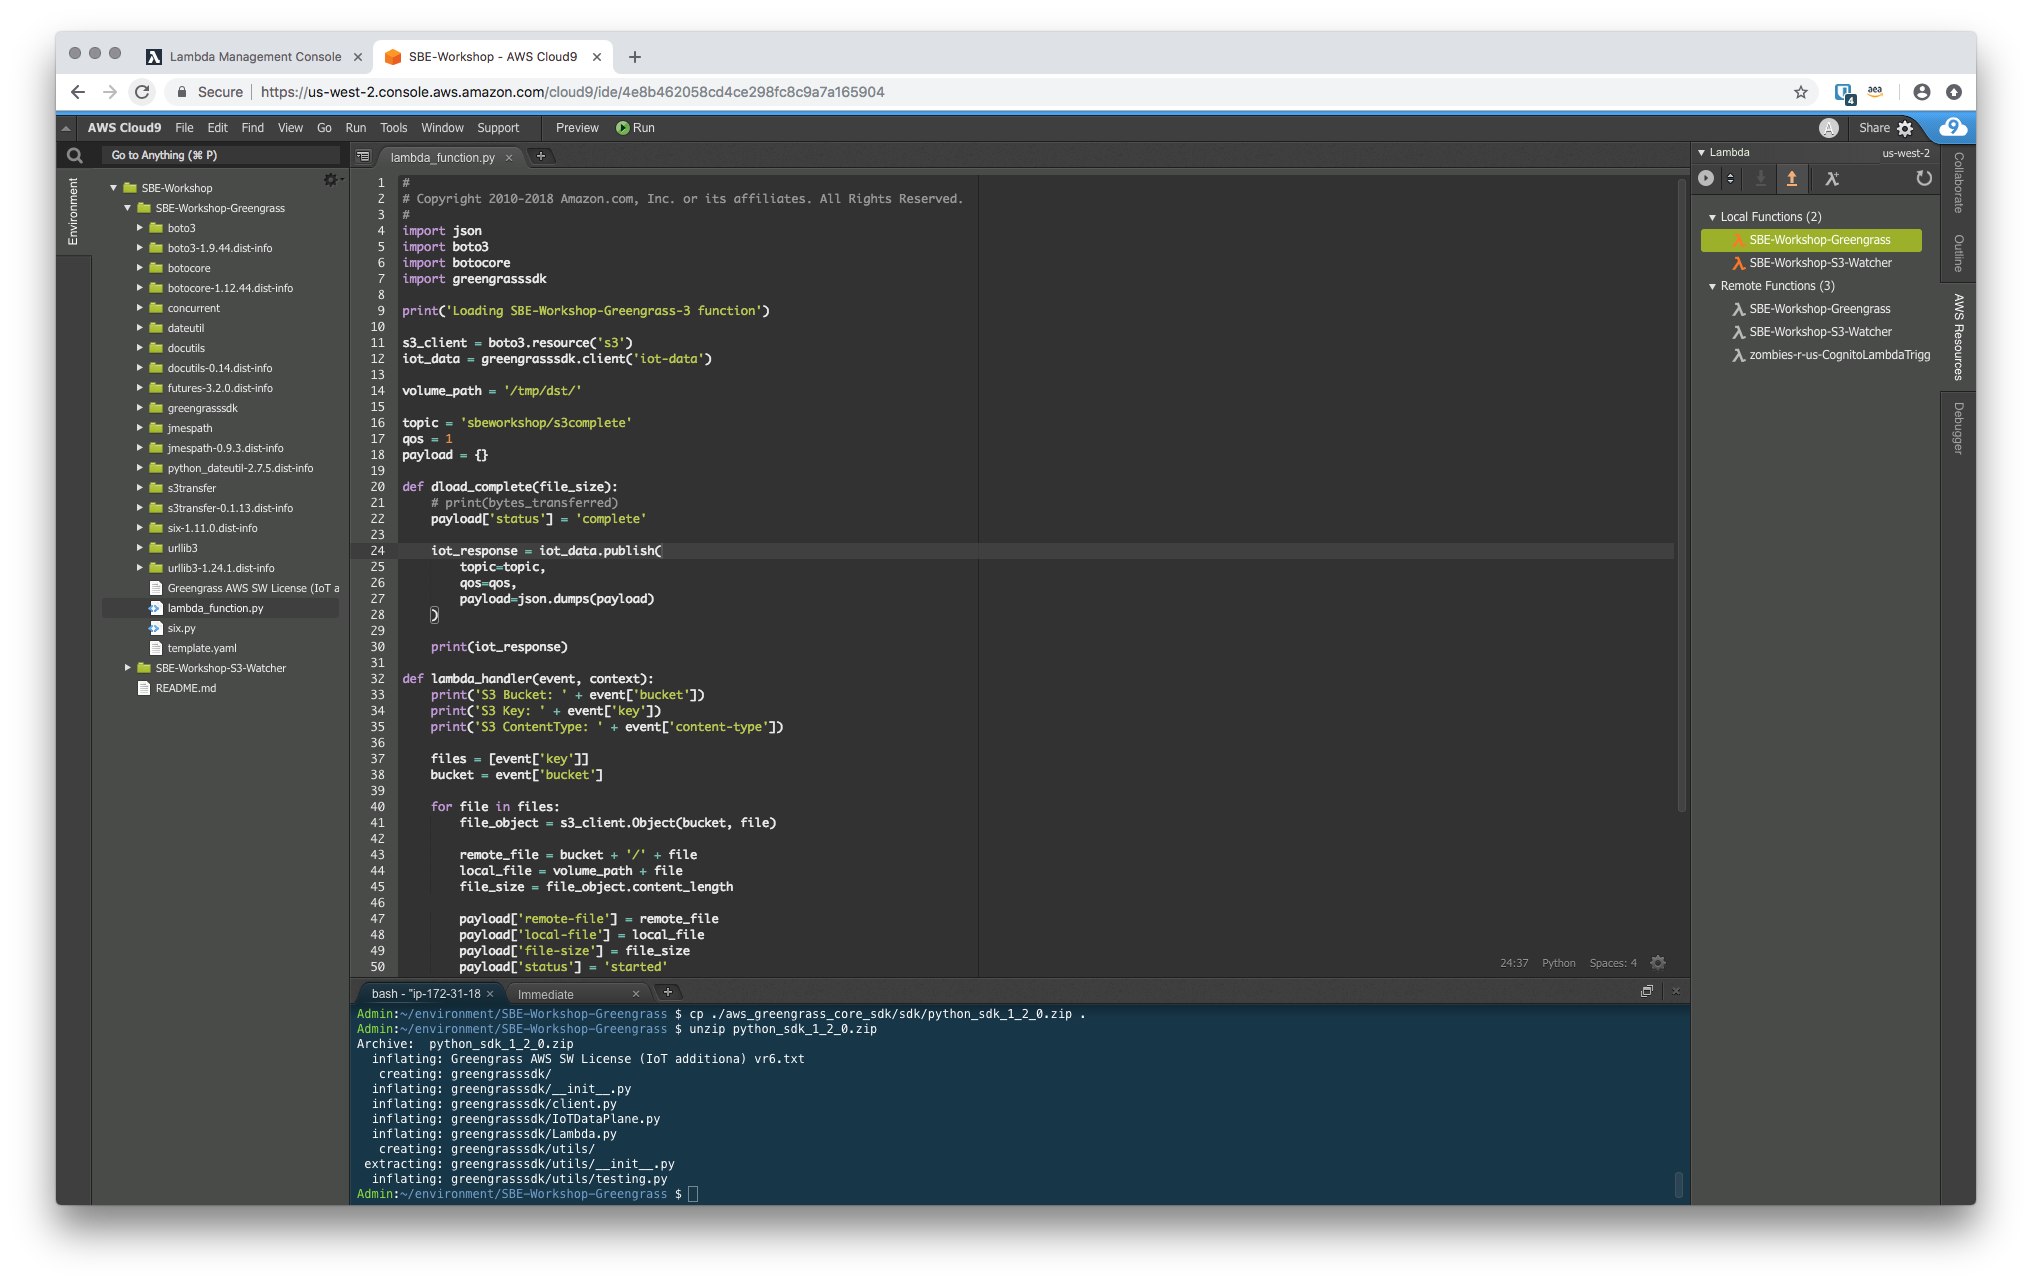Create a new Lambda function icon
The width and height of the screenshot is (2032, 1285).
point(1832,179)
